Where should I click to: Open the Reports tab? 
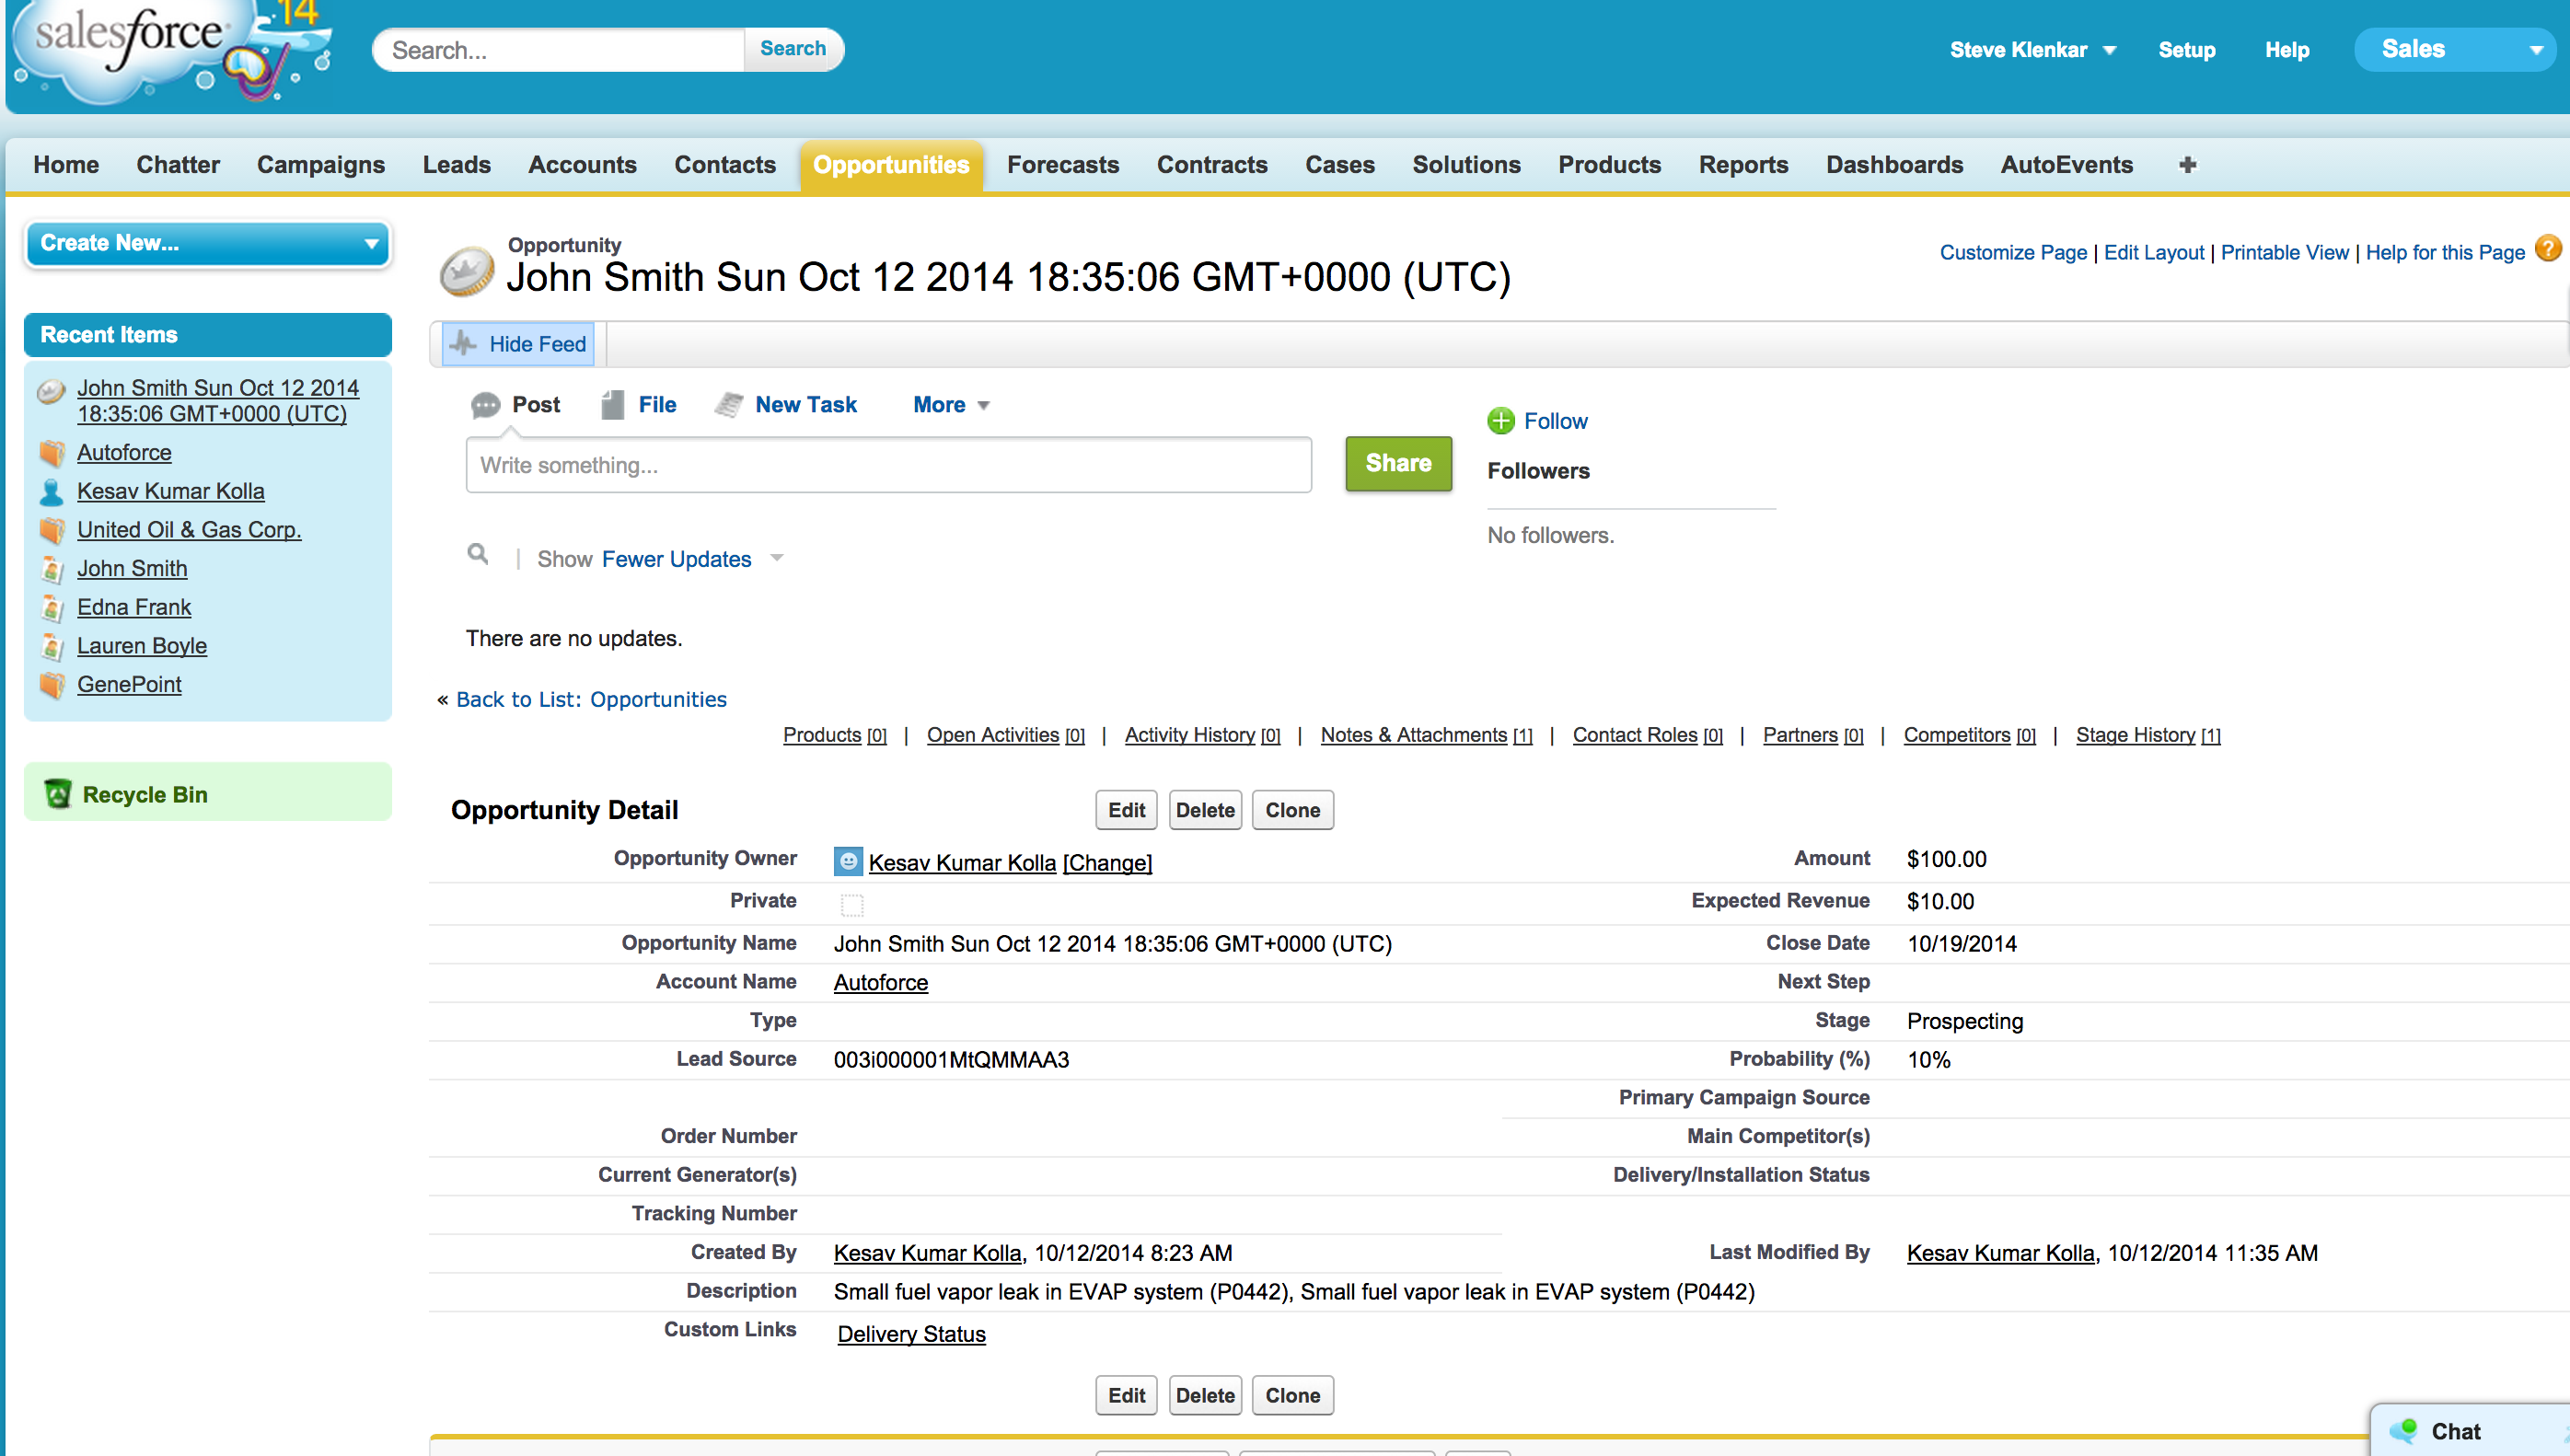point(1743,165)
